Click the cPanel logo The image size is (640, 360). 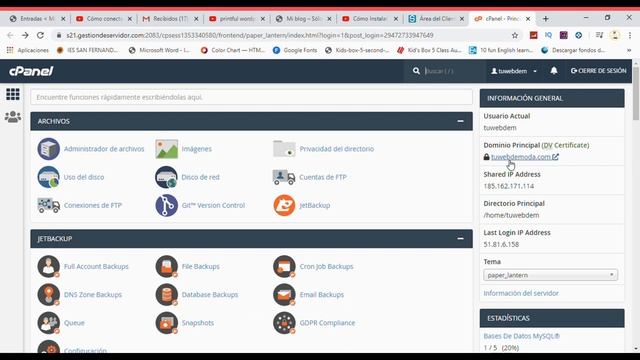(x=31, y=71)
